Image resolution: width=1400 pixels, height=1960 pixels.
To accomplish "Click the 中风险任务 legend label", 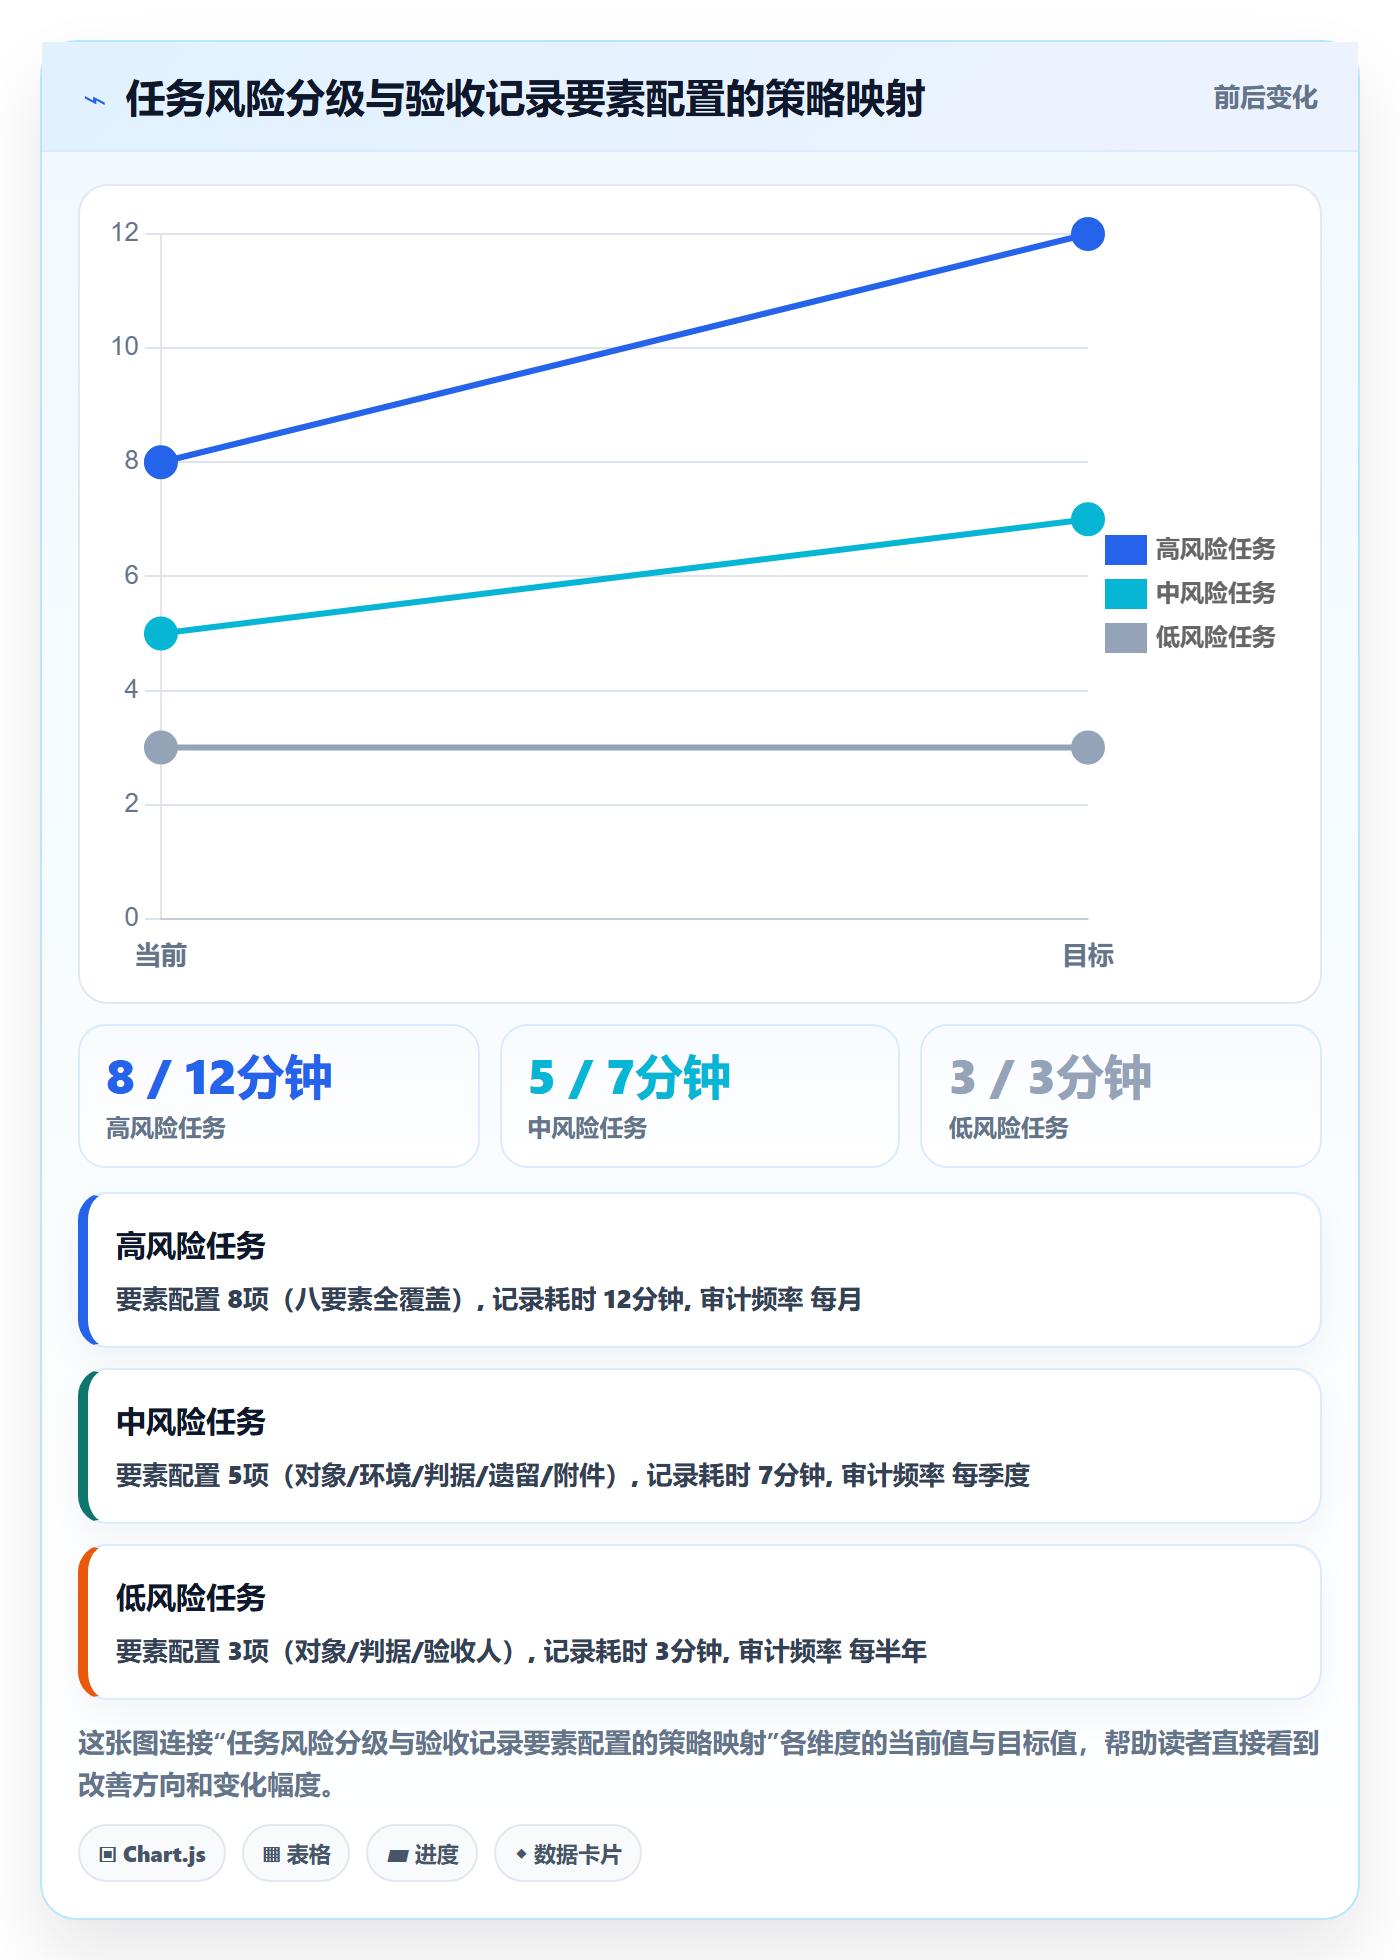I will [x=1215, y=594].
